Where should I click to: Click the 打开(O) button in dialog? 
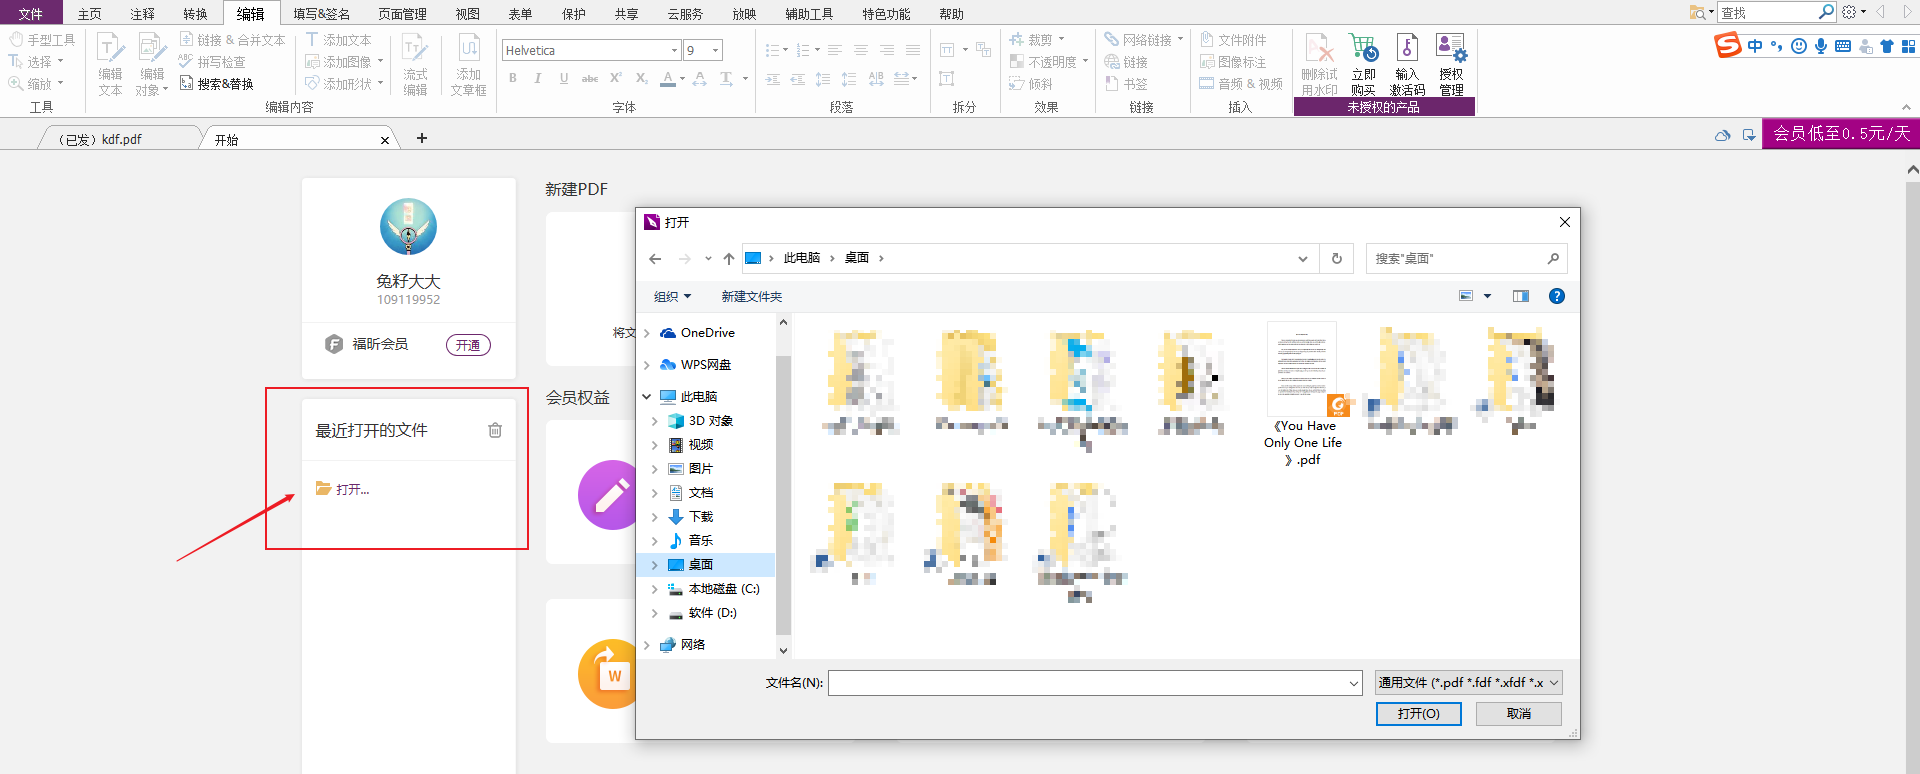pyautogui.click(x=1418, y=714)
